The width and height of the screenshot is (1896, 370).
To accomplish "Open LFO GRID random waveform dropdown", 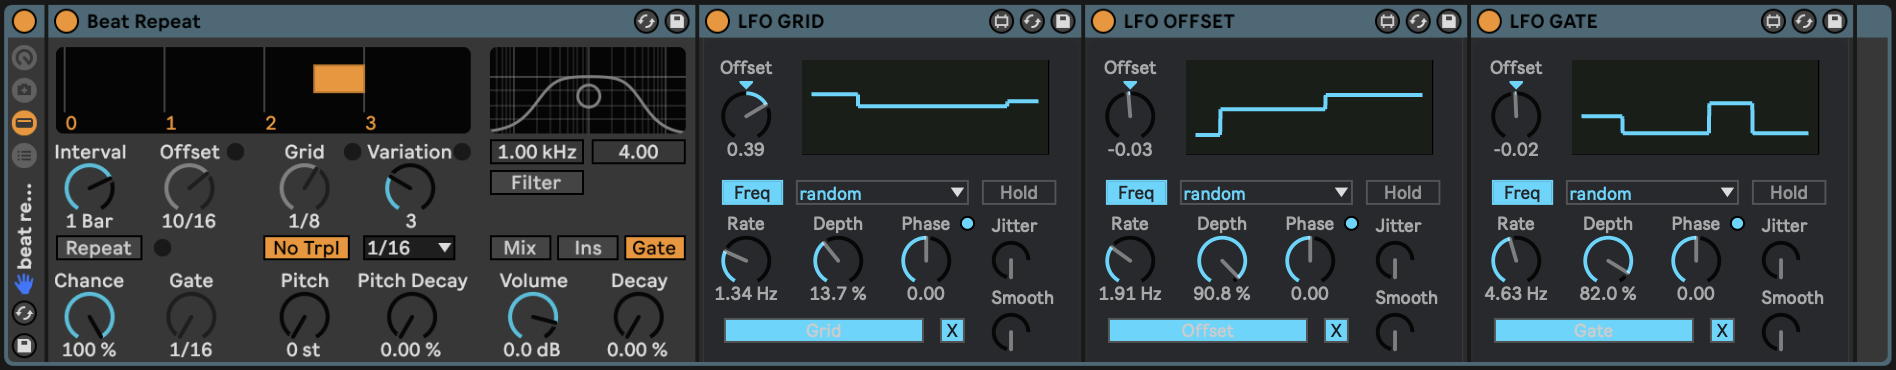I will tap(882, 193).
